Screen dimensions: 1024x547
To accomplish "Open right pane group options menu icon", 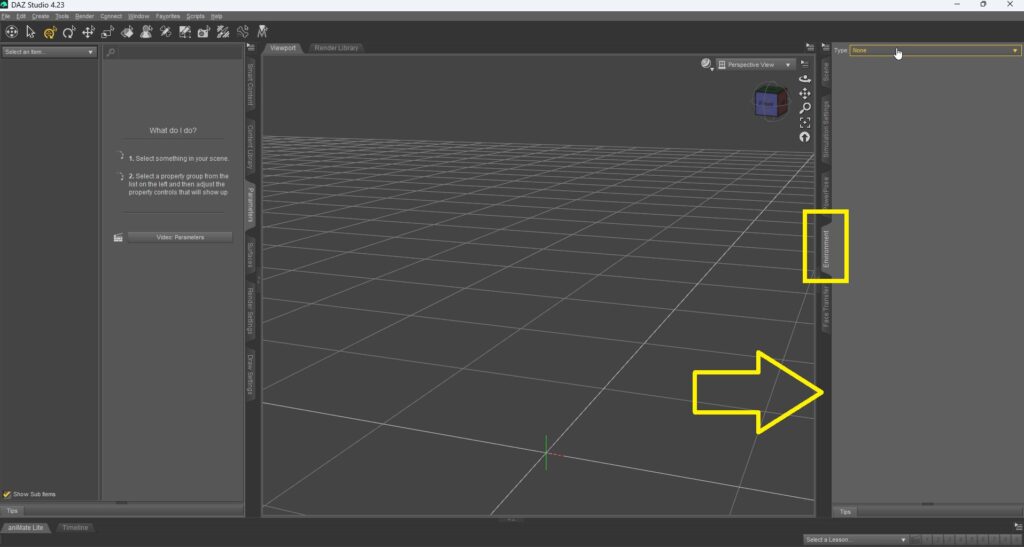I will pyautogui.click(x=825, y=47).
